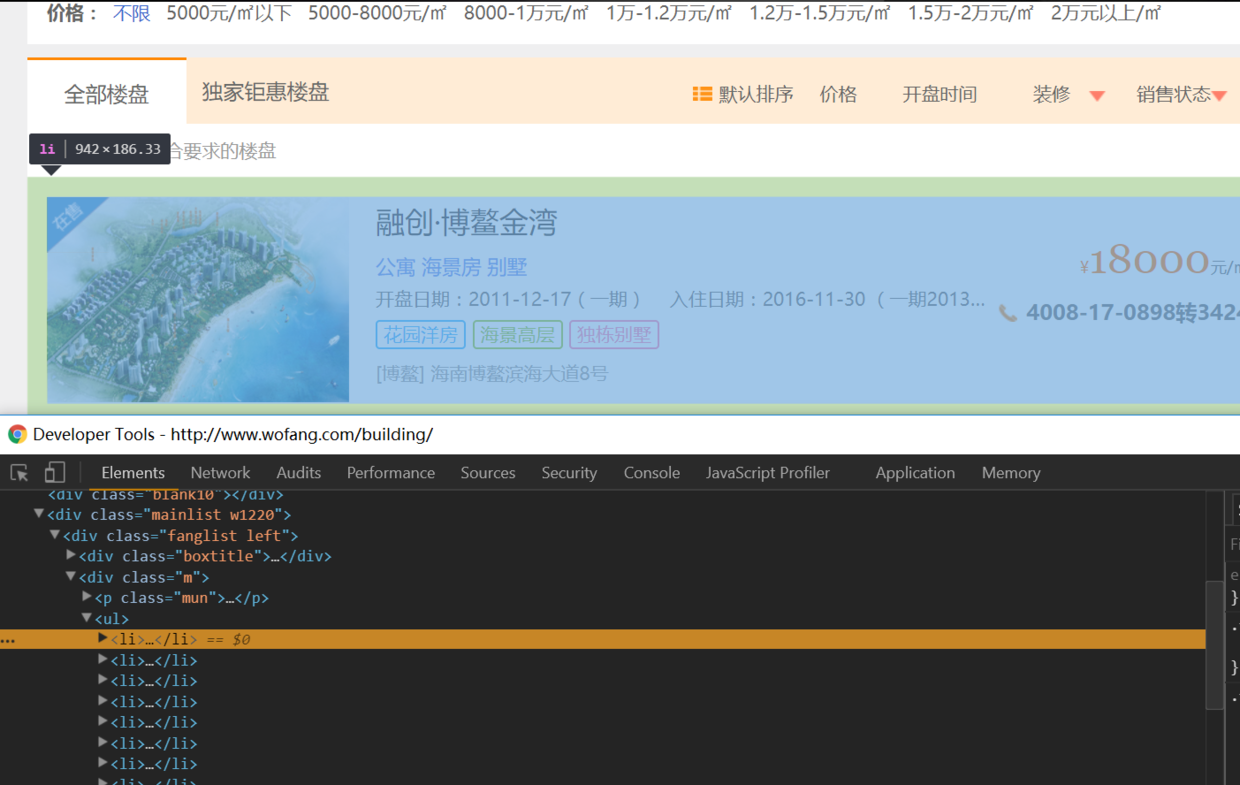Click the Chrome icon in DevTools title
This screenshot has height=785, width=1240.
click(x=17, y=434)
